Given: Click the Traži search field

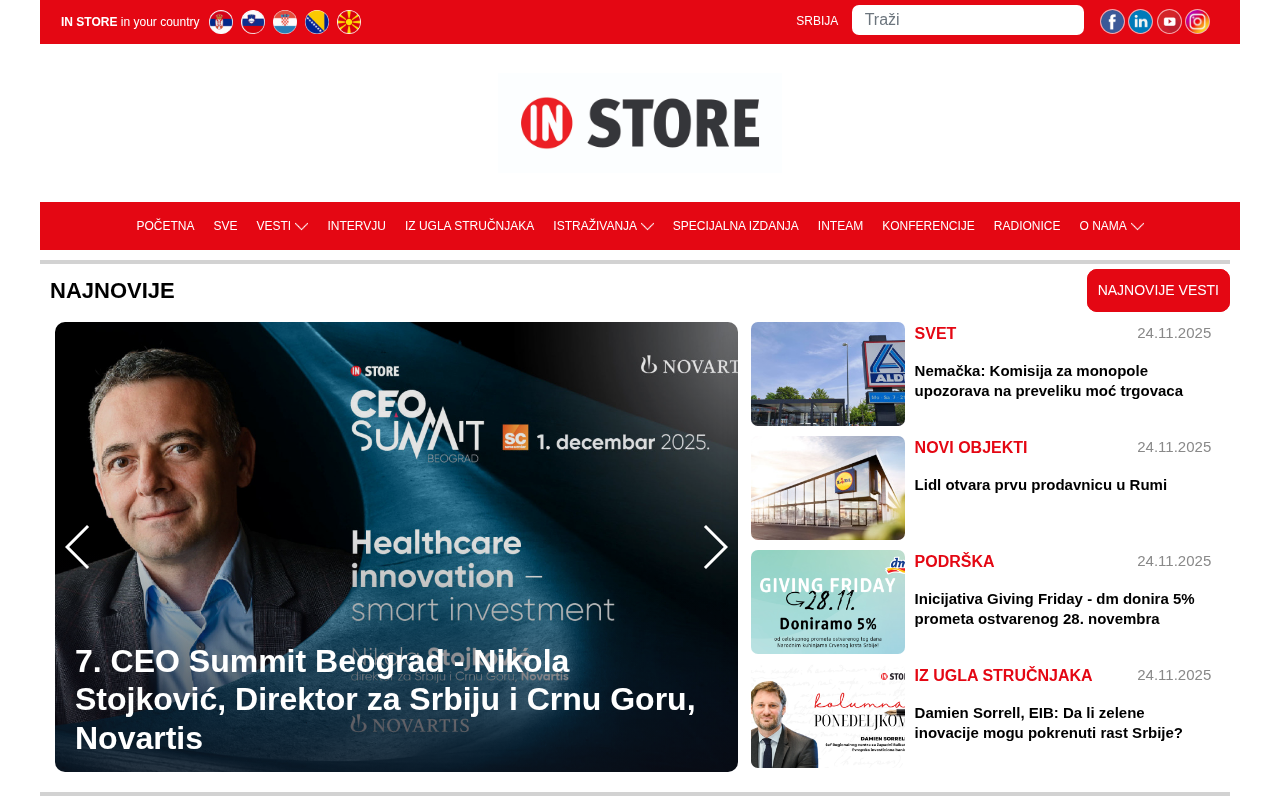Looking at the screenshot, I should click(x=968, y=20).
